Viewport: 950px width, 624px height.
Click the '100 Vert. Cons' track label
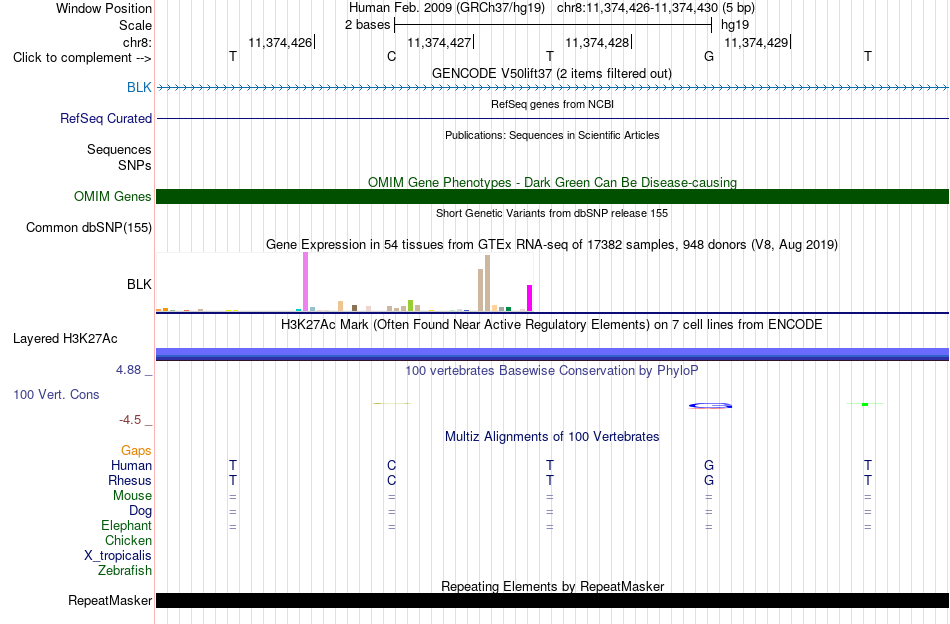pos(56,394)
